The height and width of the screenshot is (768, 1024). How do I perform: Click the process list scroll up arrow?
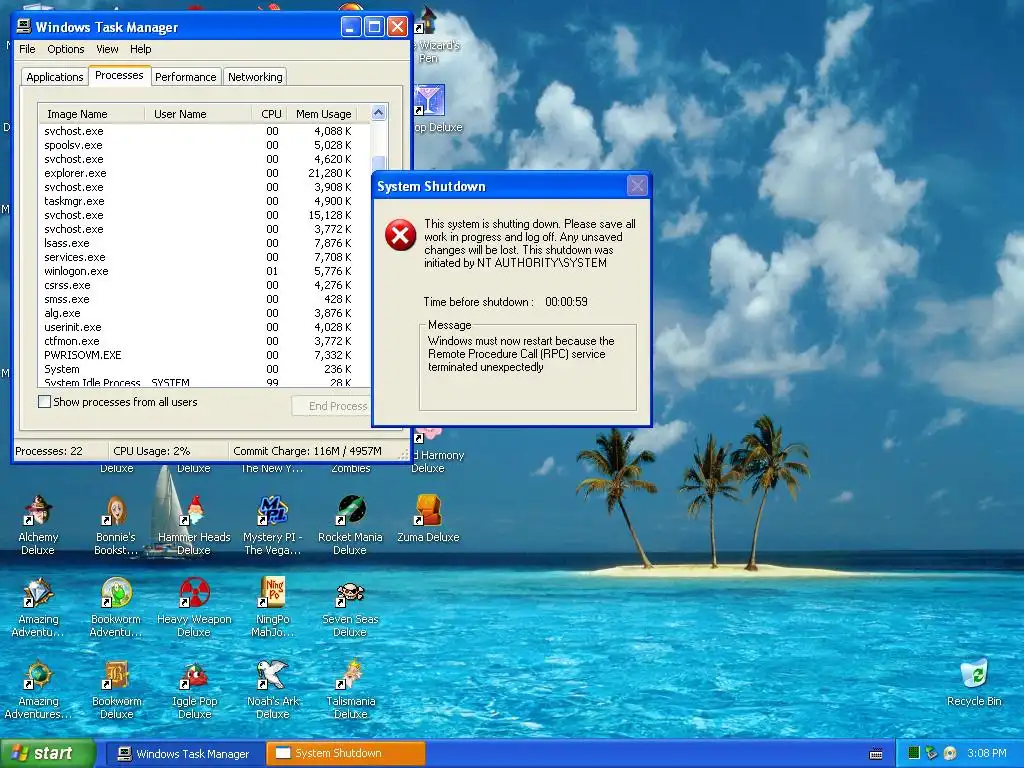tap(378, 113)
